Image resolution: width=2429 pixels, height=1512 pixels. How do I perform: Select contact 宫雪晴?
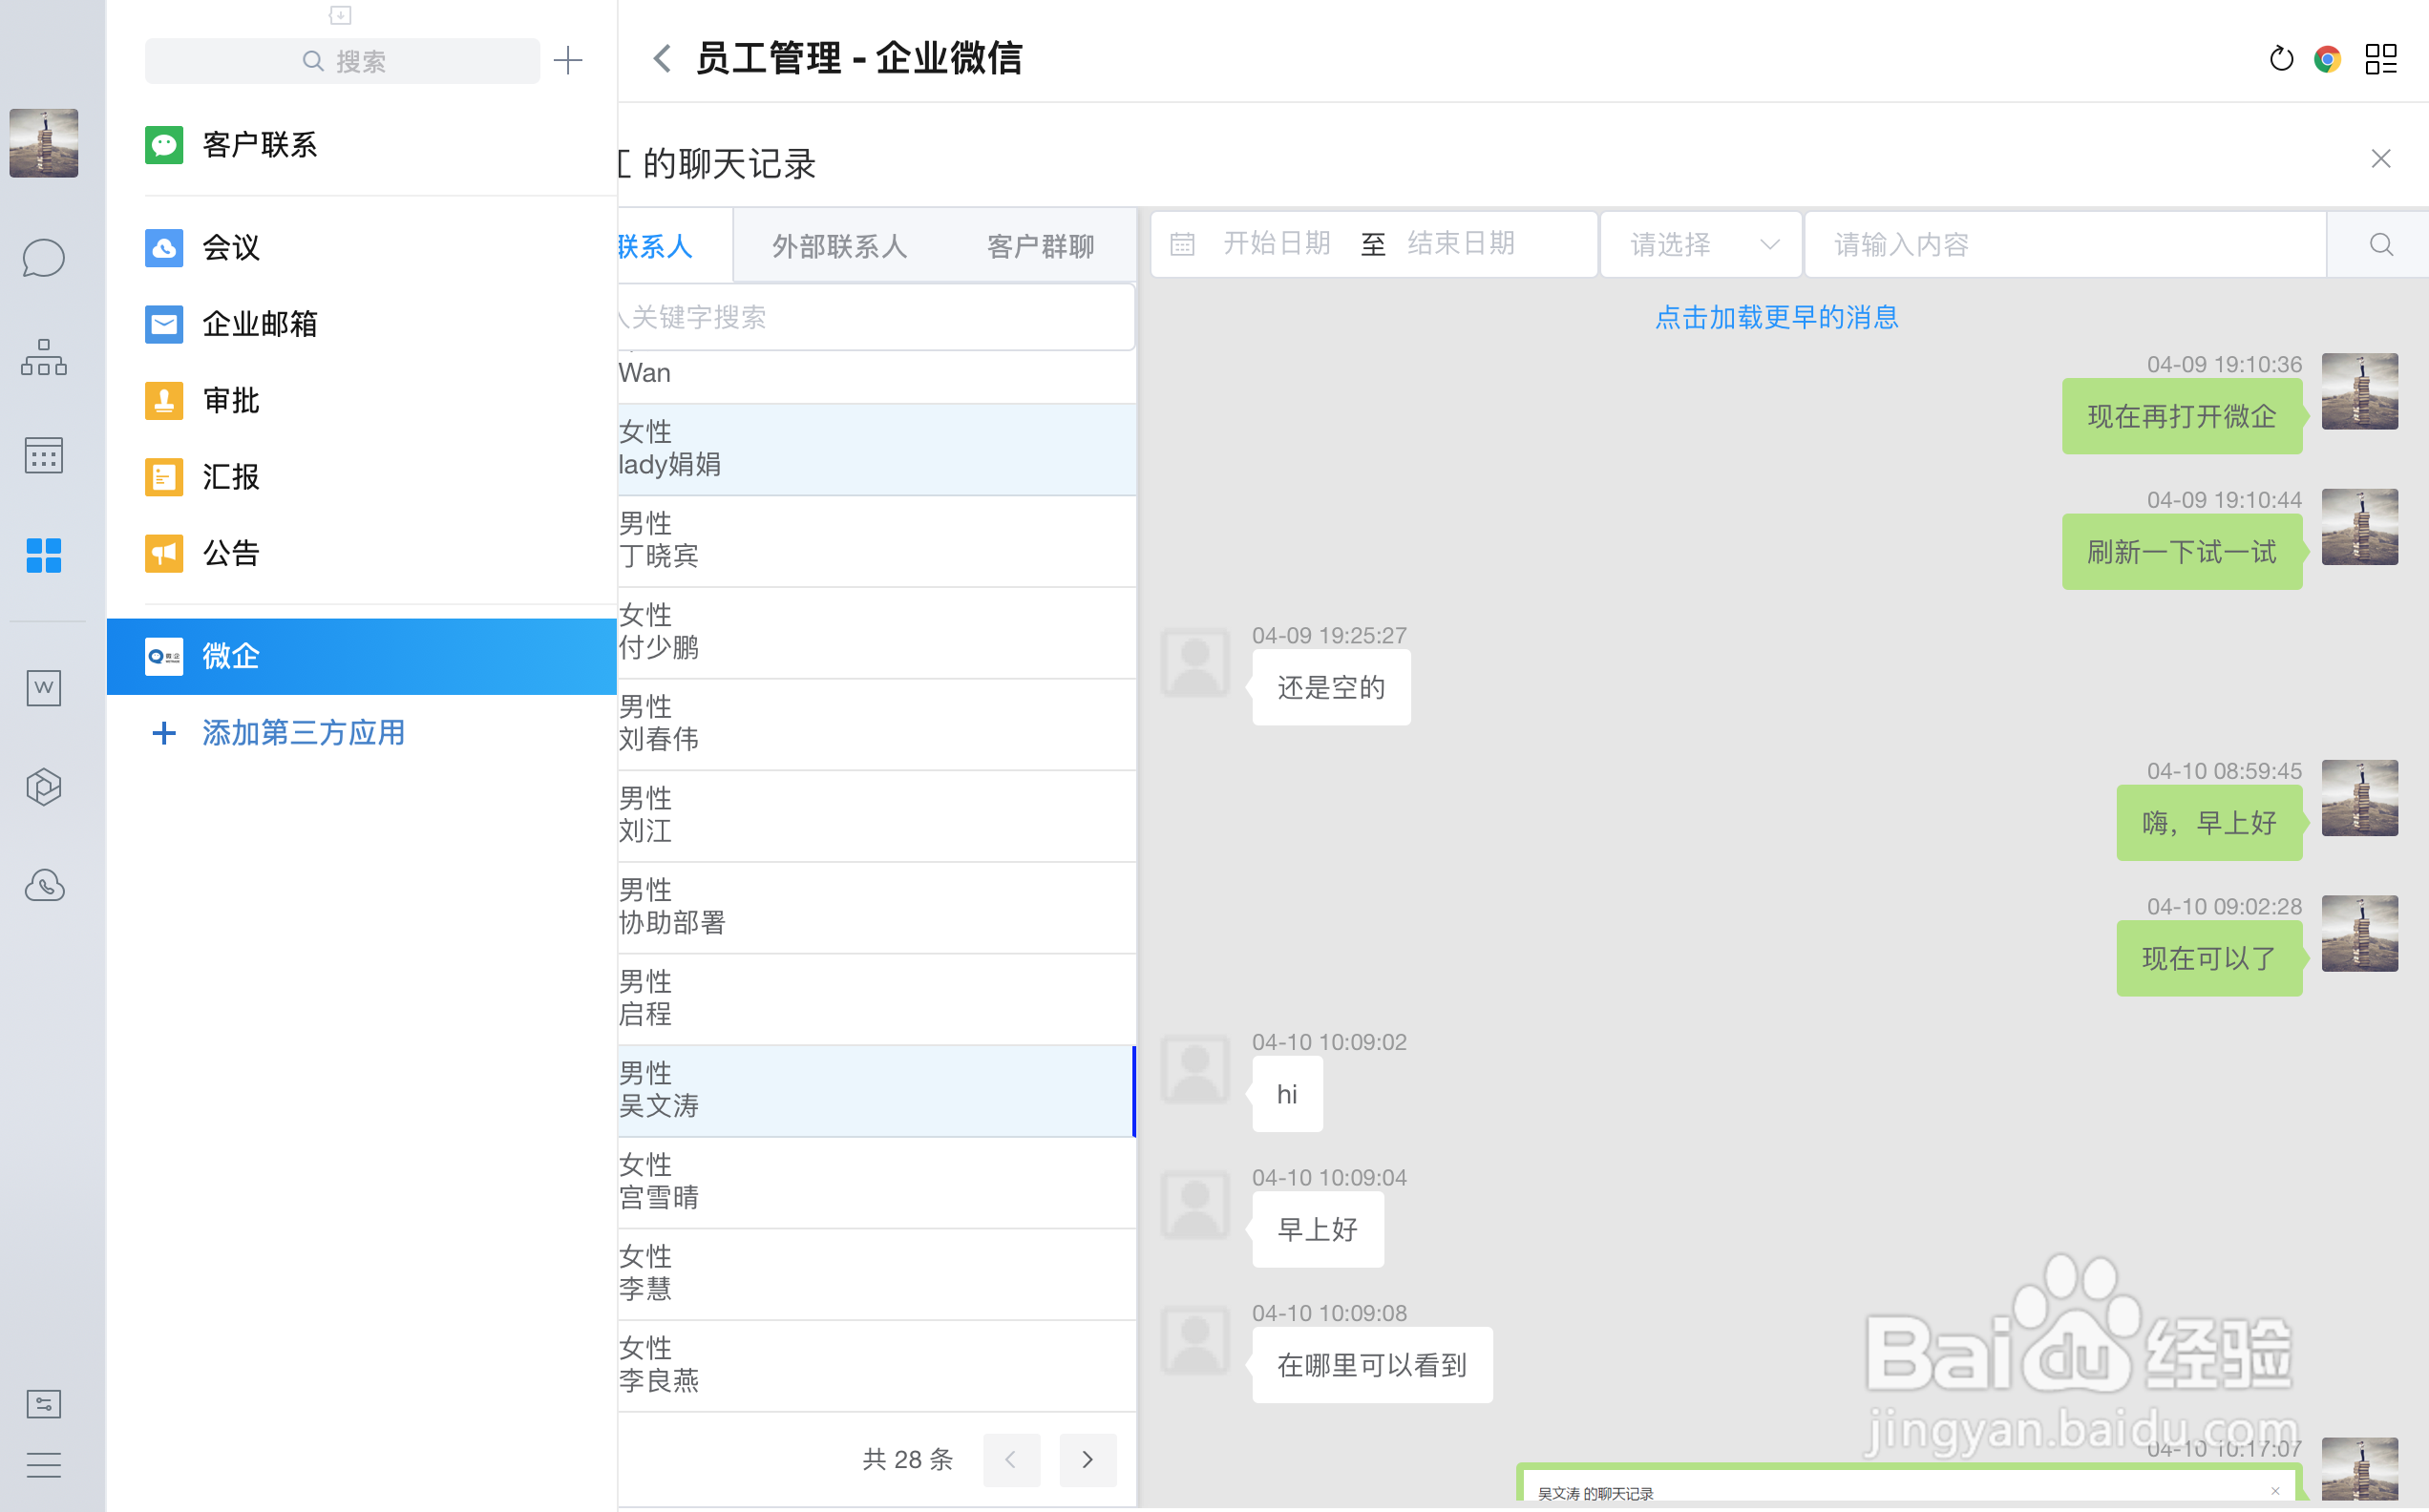876,1182
